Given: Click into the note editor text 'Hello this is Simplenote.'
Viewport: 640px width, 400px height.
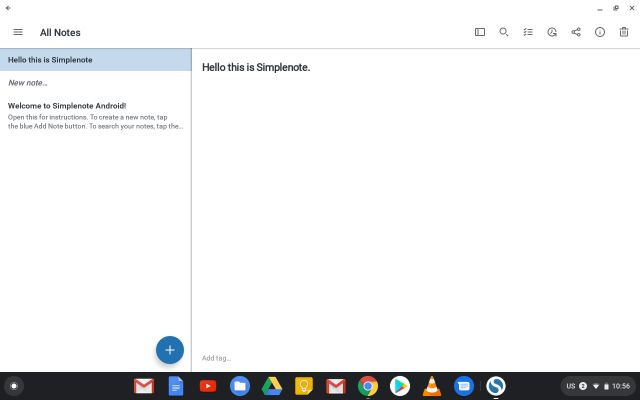Looking at the screenshot, I should coord(256,67).
